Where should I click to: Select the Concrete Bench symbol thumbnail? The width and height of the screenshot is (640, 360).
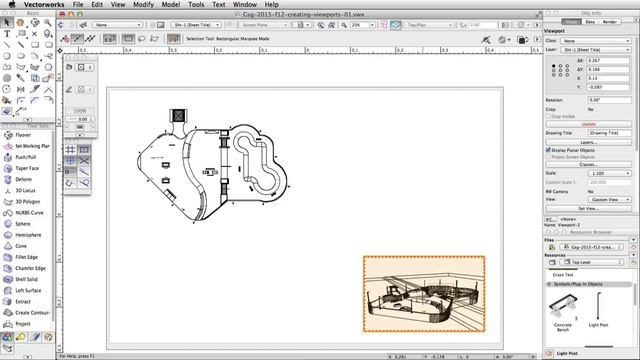[563, 307]
